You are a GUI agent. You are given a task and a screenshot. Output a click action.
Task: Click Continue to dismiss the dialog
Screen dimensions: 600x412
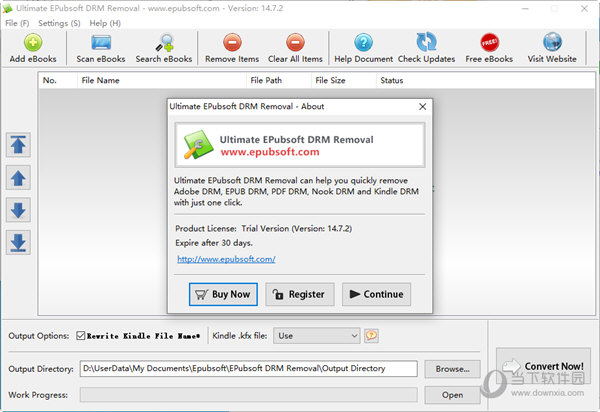376,294
